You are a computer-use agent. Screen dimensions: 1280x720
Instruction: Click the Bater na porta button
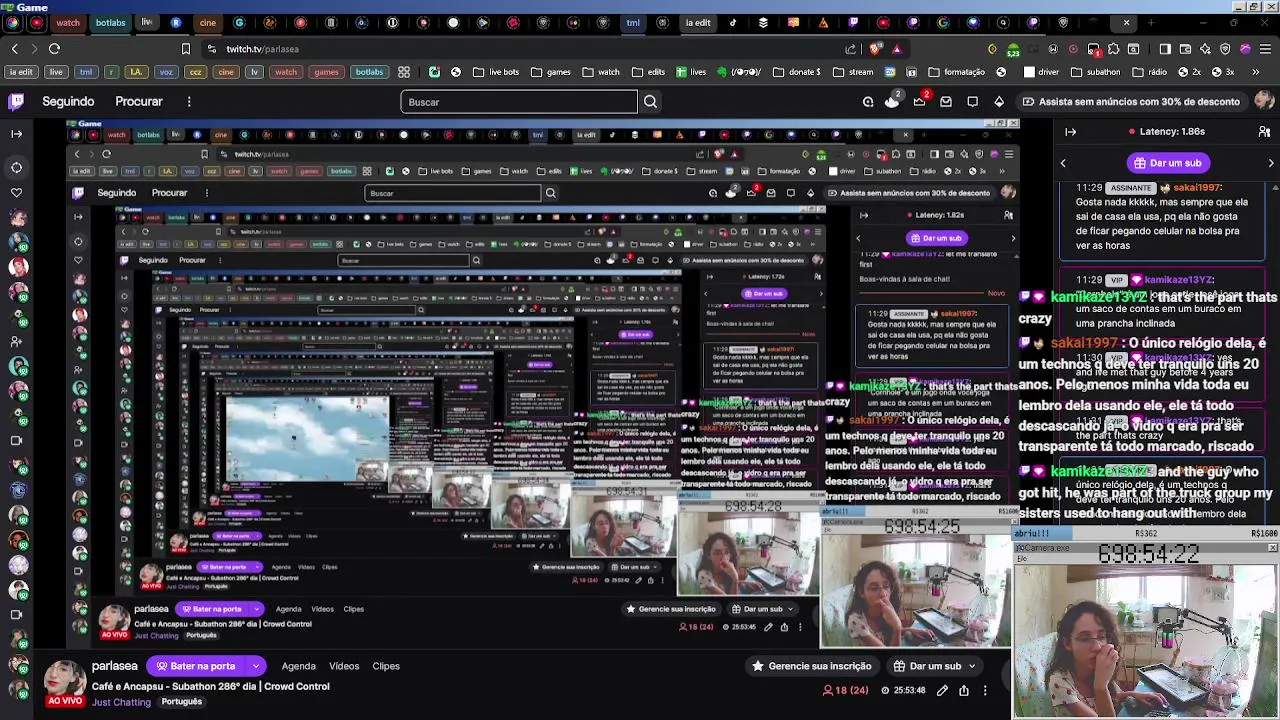[x=196, y=666]
